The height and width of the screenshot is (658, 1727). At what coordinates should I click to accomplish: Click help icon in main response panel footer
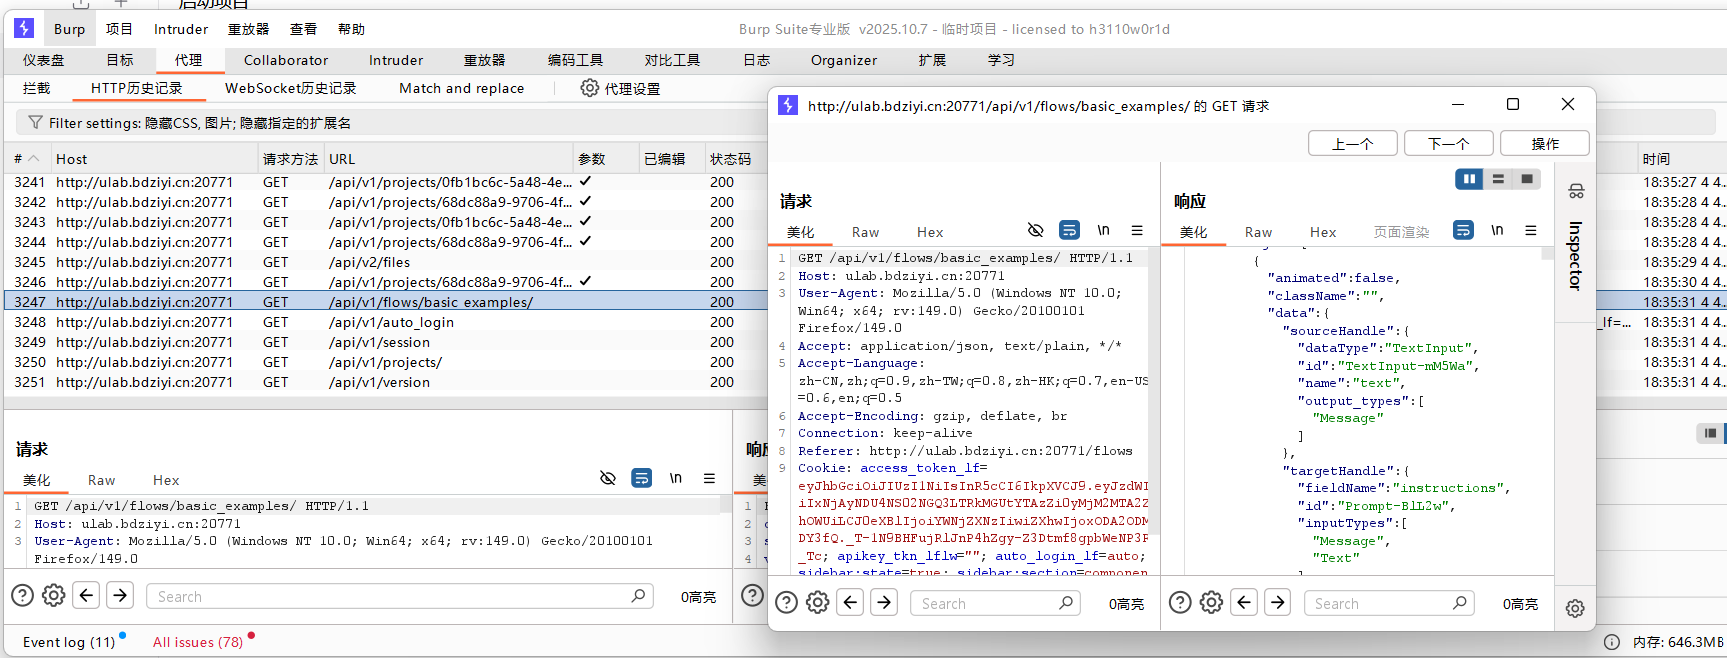[x=753, y=596]
